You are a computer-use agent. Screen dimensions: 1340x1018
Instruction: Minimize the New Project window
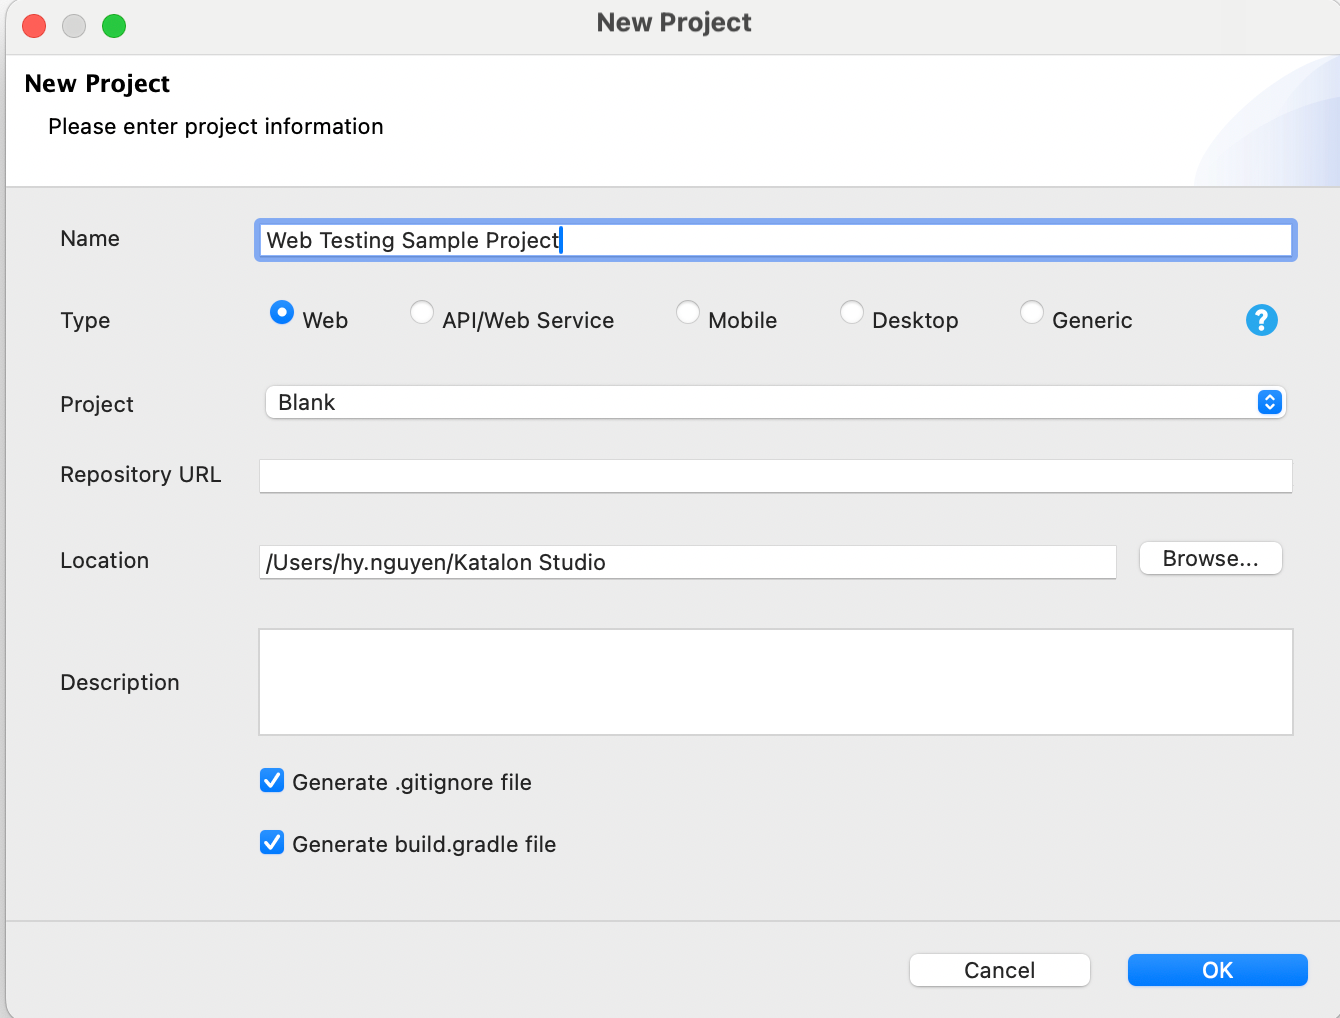[74, 26]
